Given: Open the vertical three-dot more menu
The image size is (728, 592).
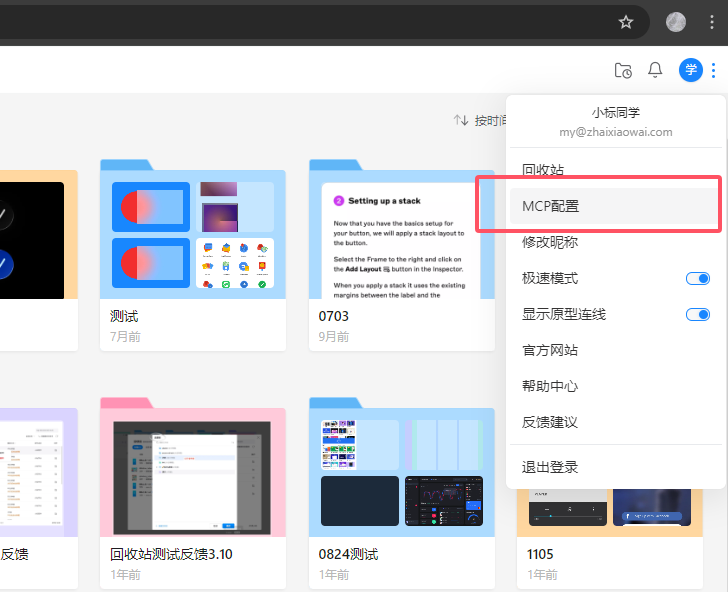Looking at the screenshot, I should click(713, 70).
